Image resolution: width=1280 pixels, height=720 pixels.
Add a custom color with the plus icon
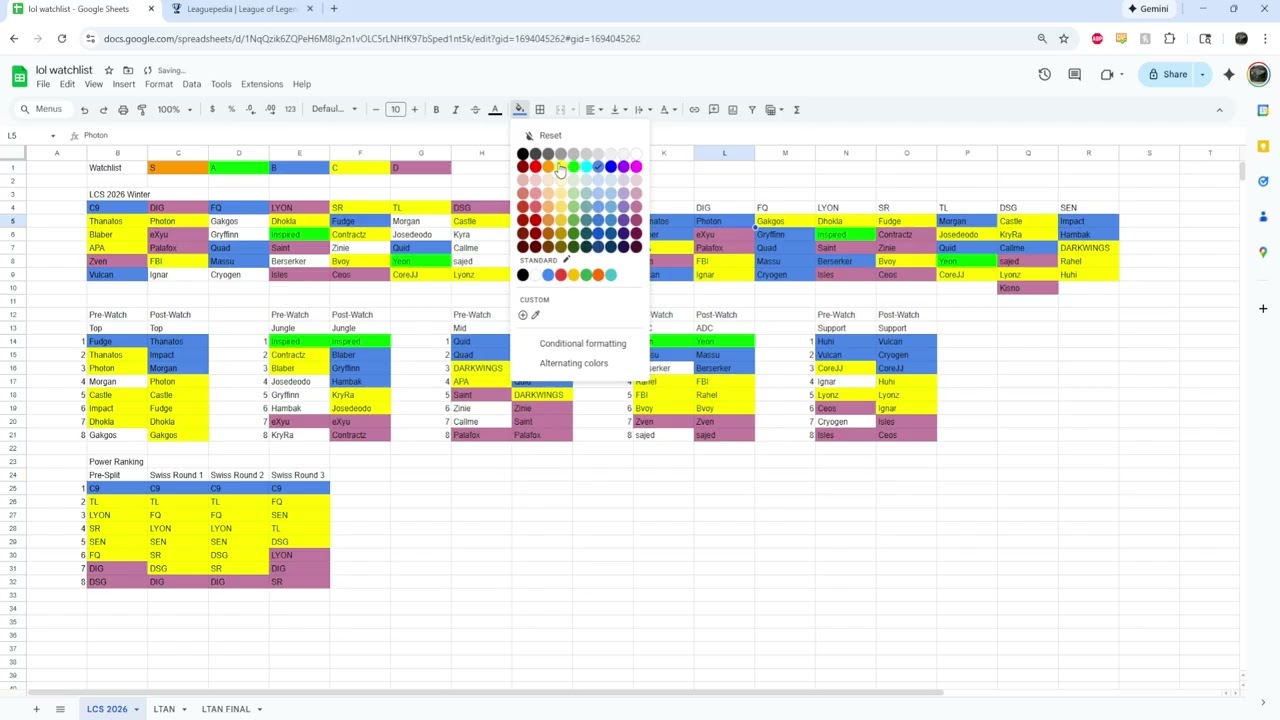point(523,315)
